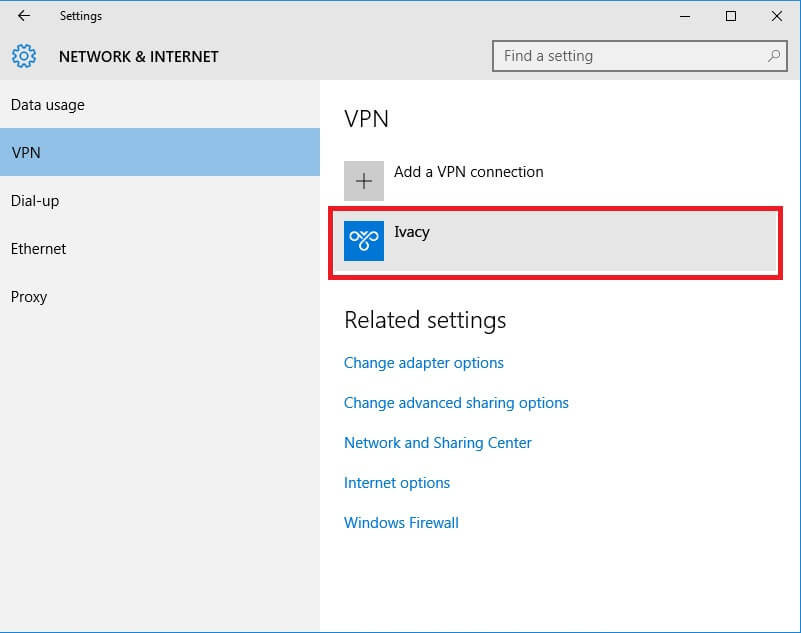The width and height of the screenshot is (801, 633).
Task: Click the search magnifier icon
Action: click(774, 56)
